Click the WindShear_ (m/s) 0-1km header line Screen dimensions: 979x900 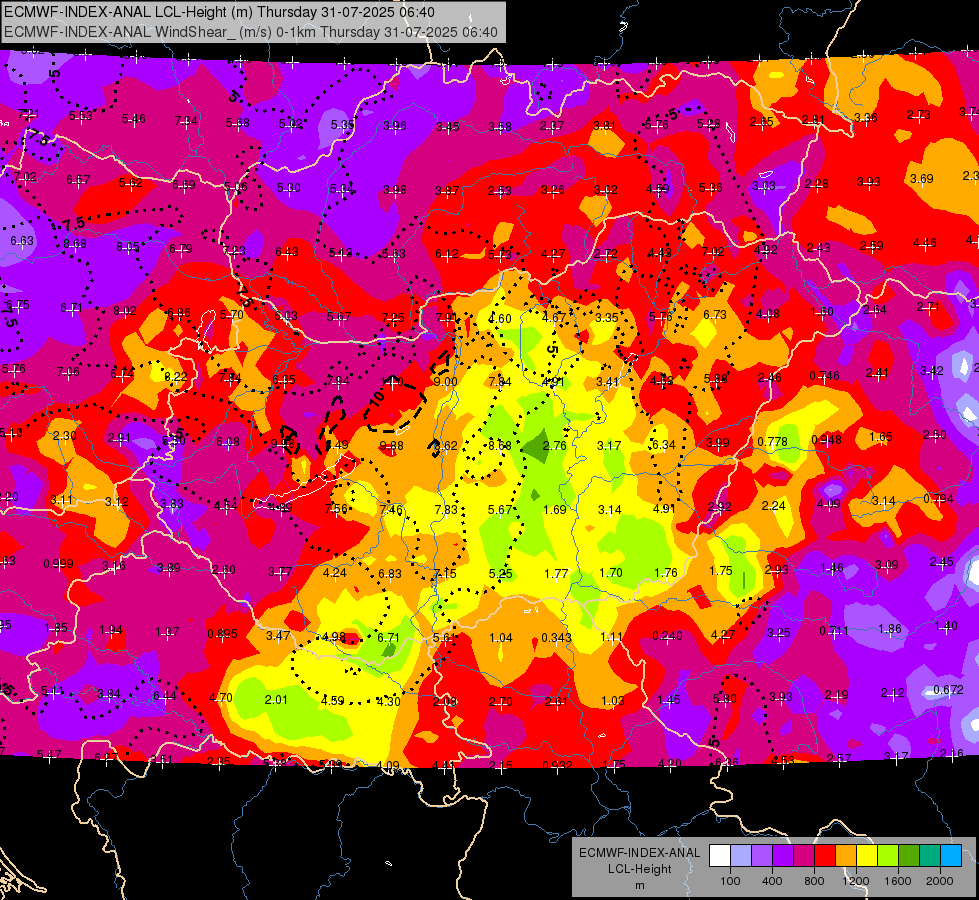click(x=250, y=32)
